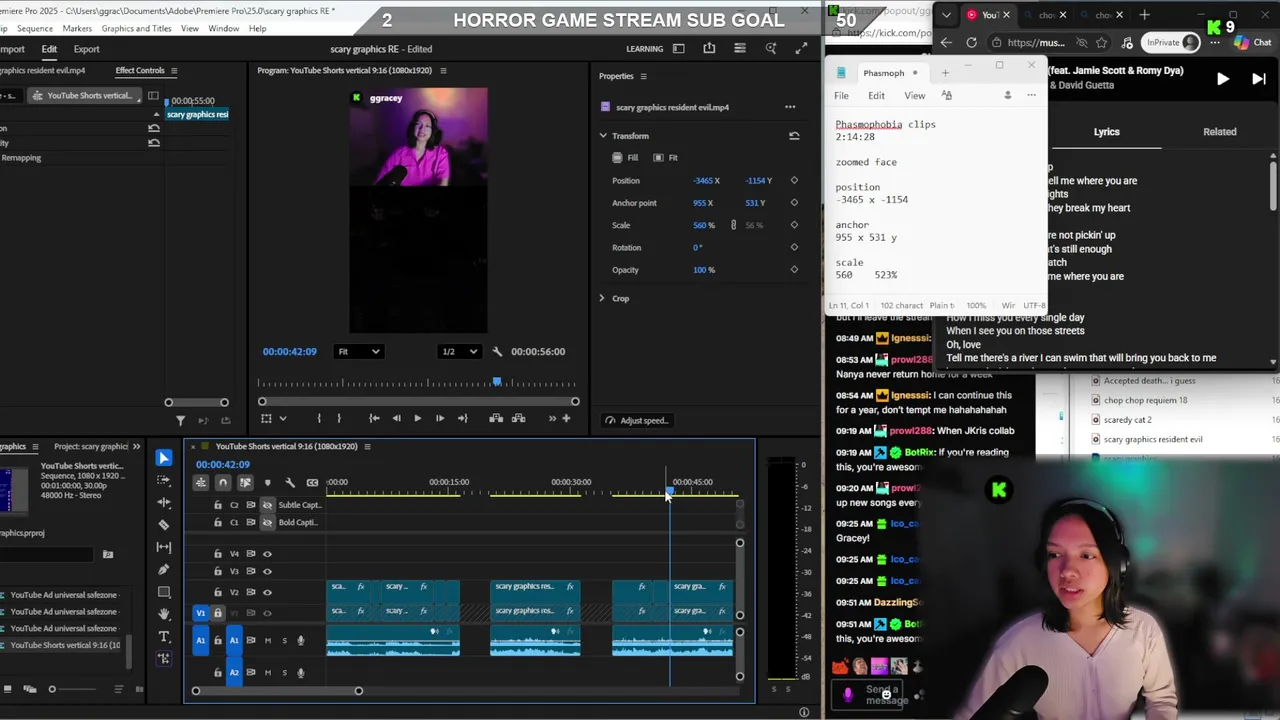Select the Rectangle tool
Viewport: 1280px width, 720px height.
(164, 592)
